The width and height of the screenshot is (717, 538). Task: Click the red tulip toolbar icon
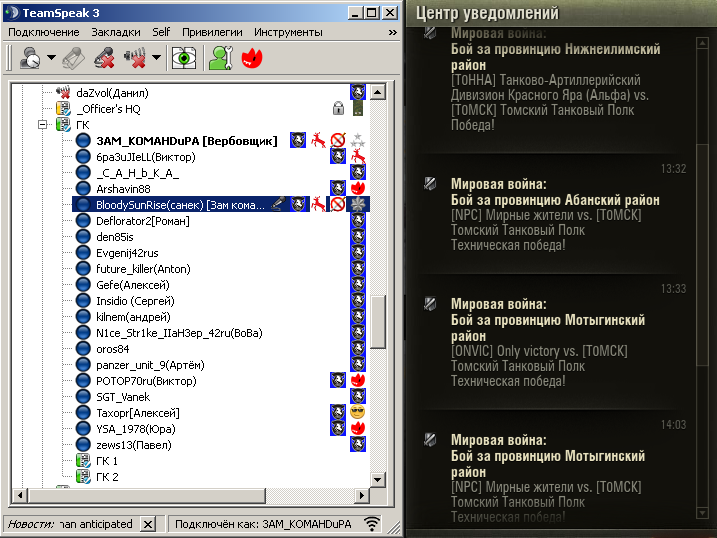tap(251, 58)
